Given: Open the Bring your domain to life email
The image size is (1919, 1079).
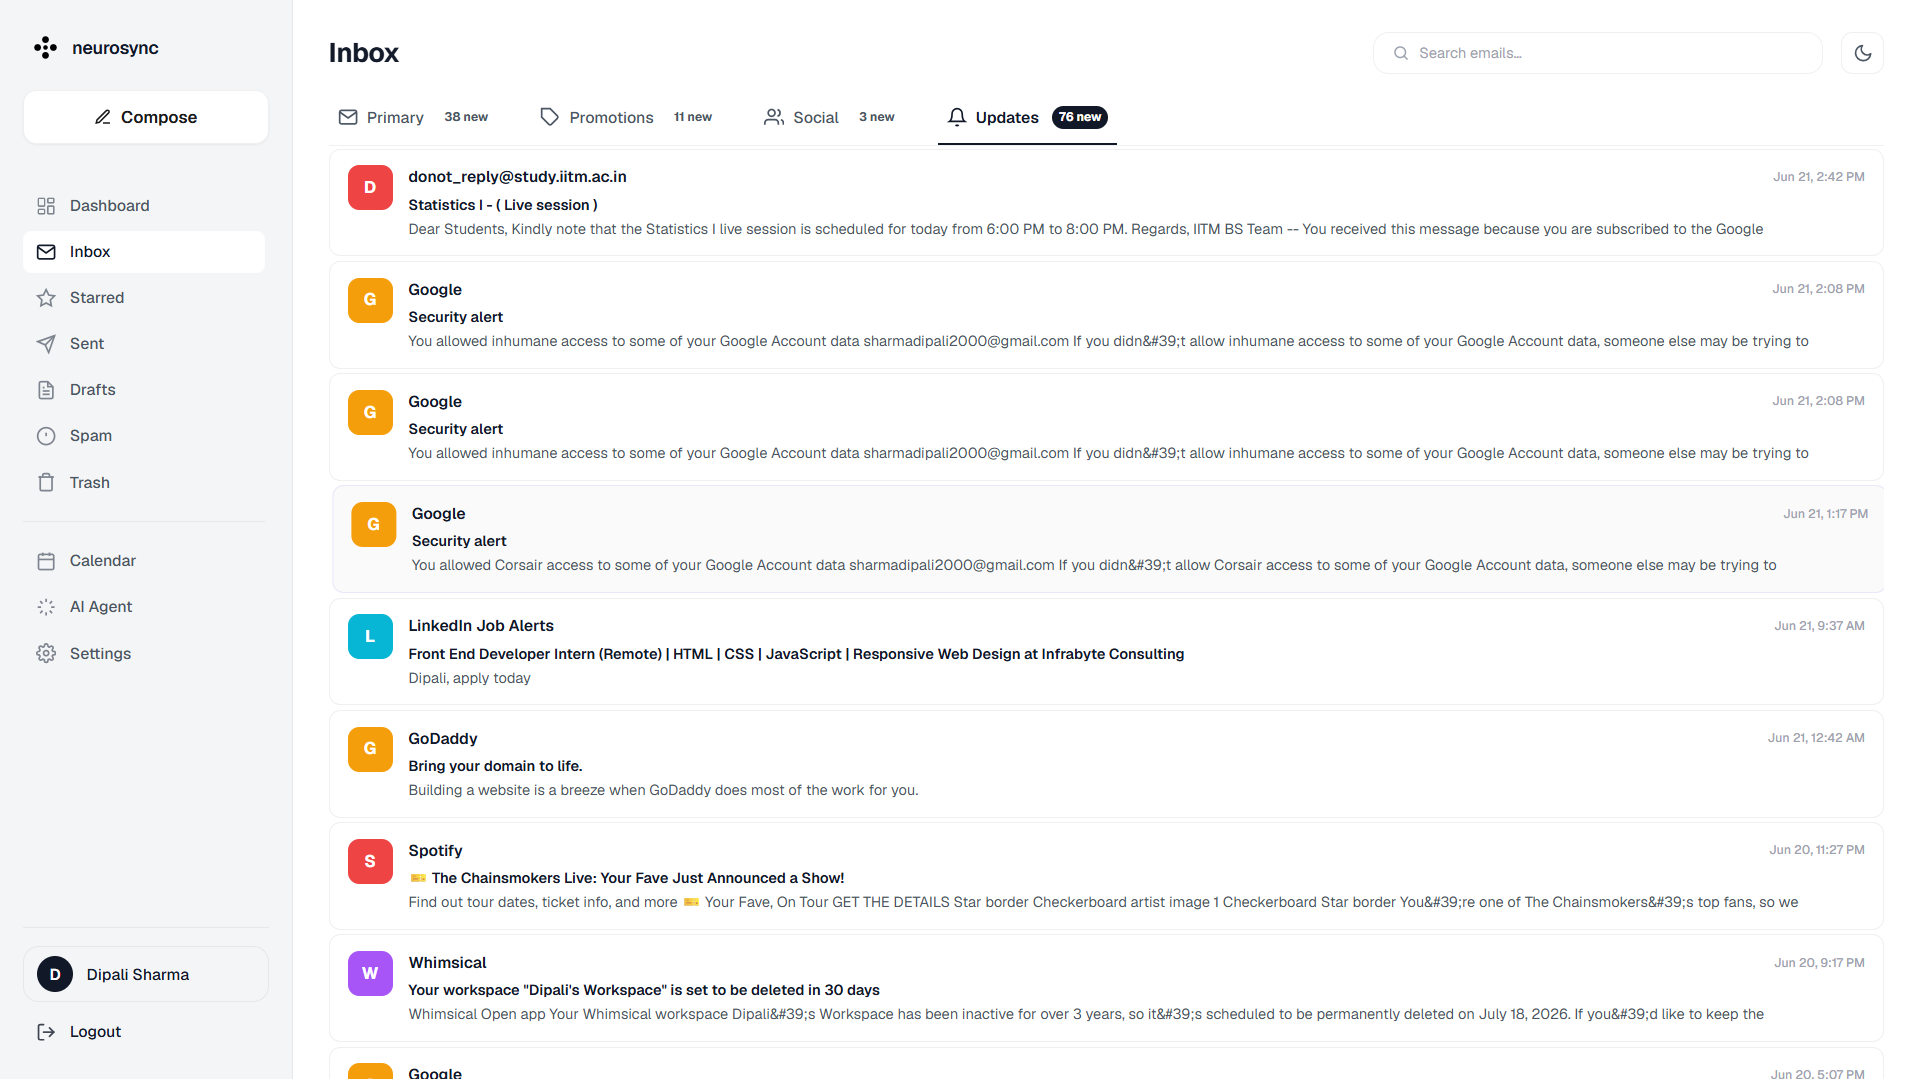Looking at the screenshot, I should coord(1106,764).
